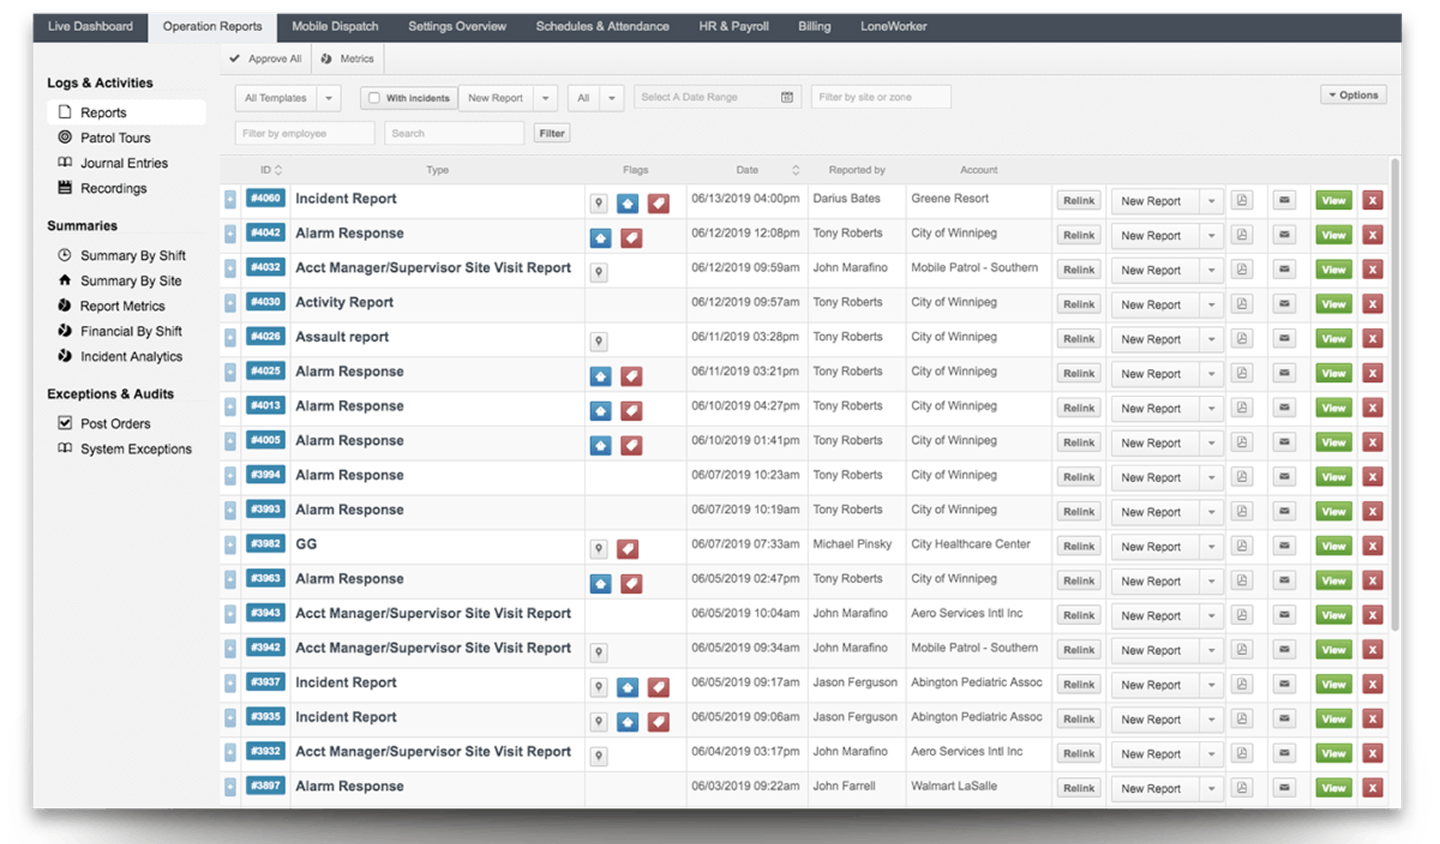Click the location pin flag on report #3932
1440x844 pixels.
coord(599,756)
